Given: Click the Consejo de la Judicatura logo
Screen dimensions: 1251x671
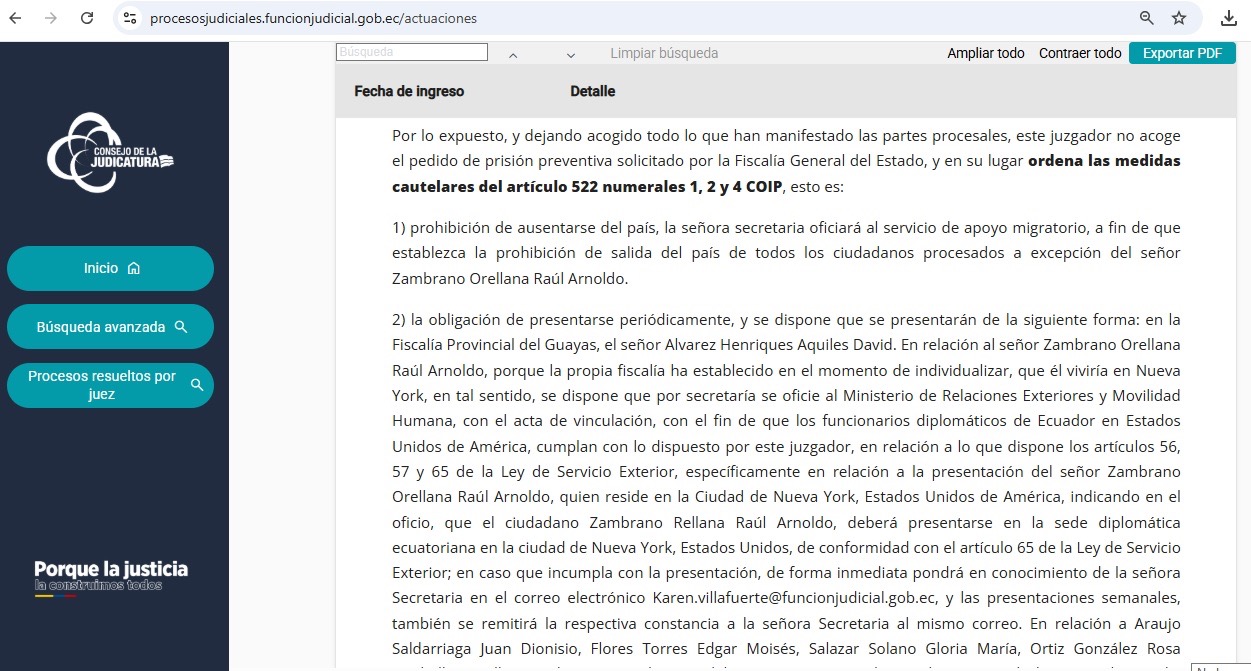Looking at the screenshot, I should 110,152.
